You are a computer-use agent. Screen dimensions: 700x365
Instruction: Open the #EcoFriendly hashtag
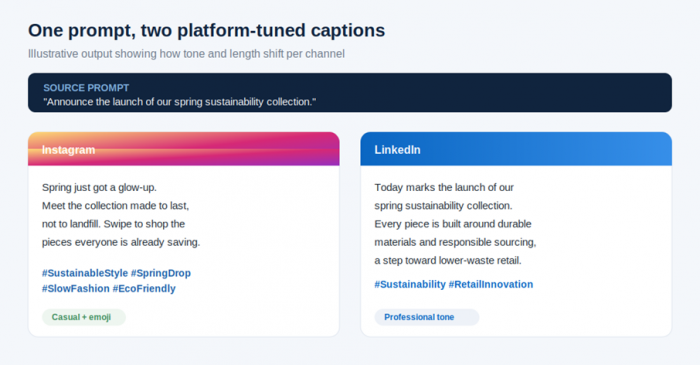click(x=144, y=289)
